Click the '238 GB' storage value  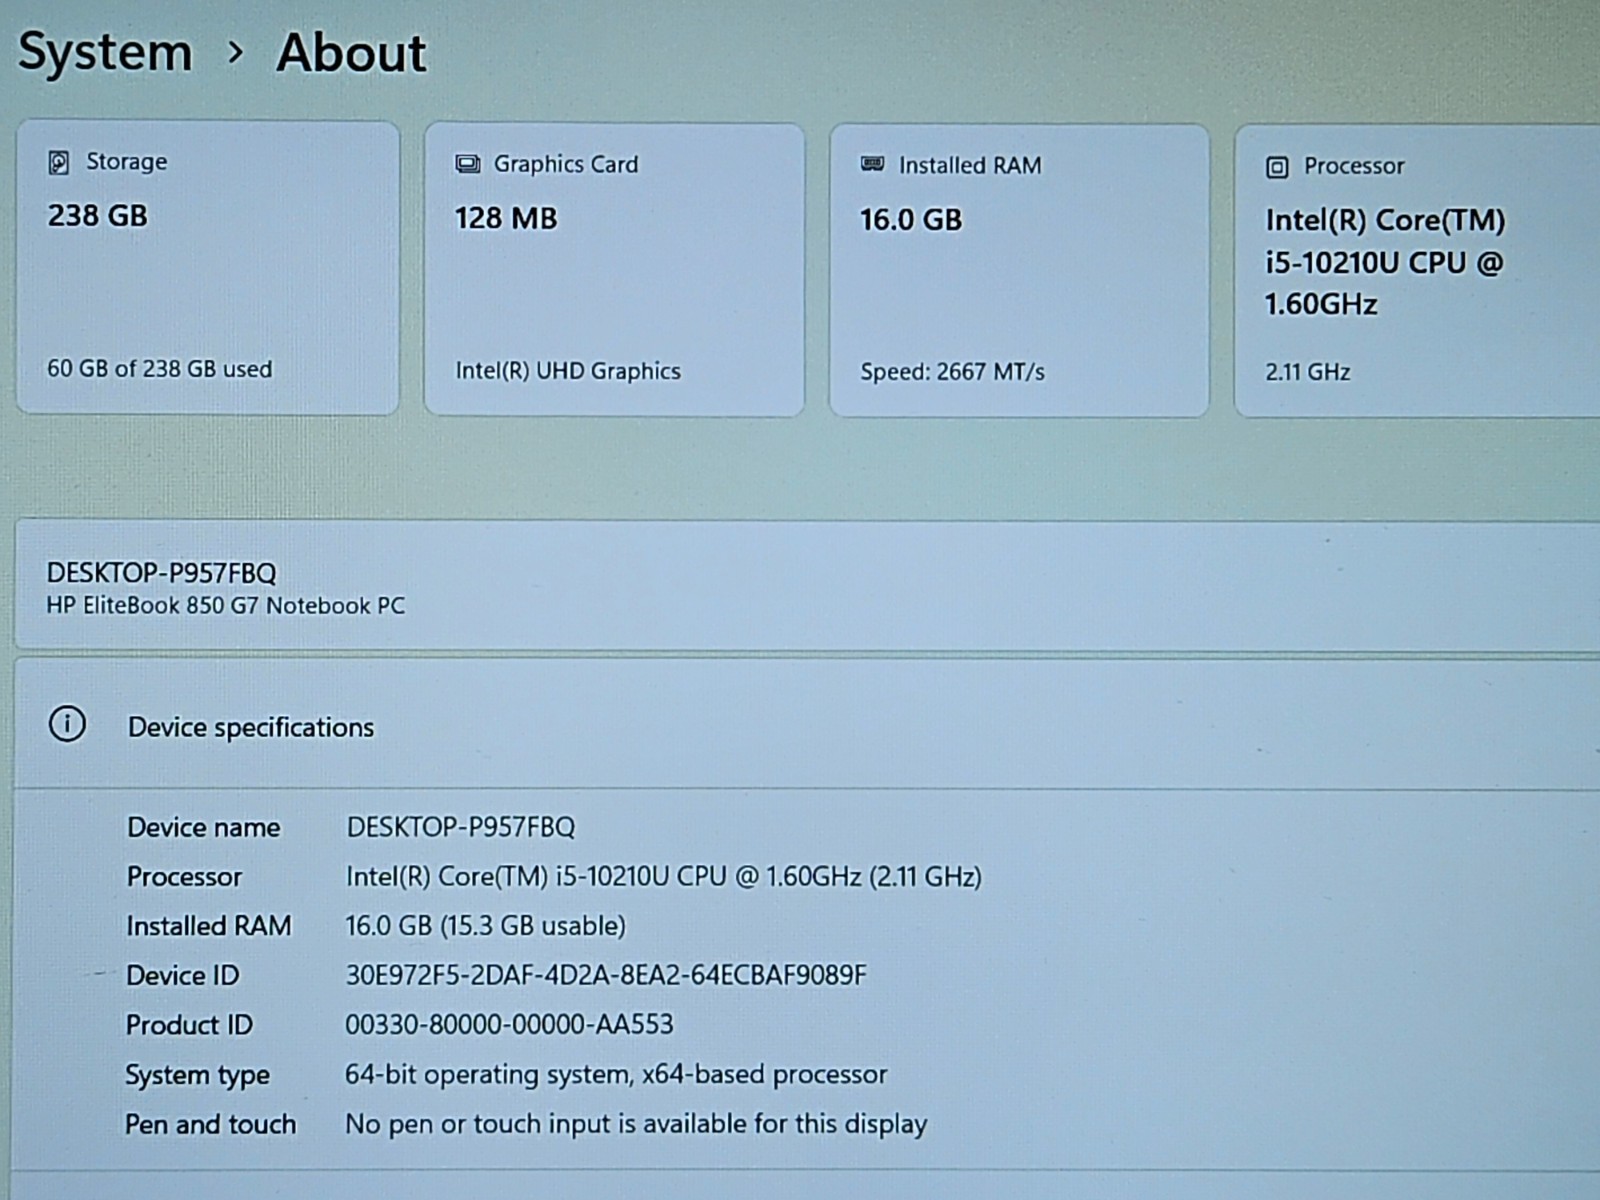(x=98, y=216)
